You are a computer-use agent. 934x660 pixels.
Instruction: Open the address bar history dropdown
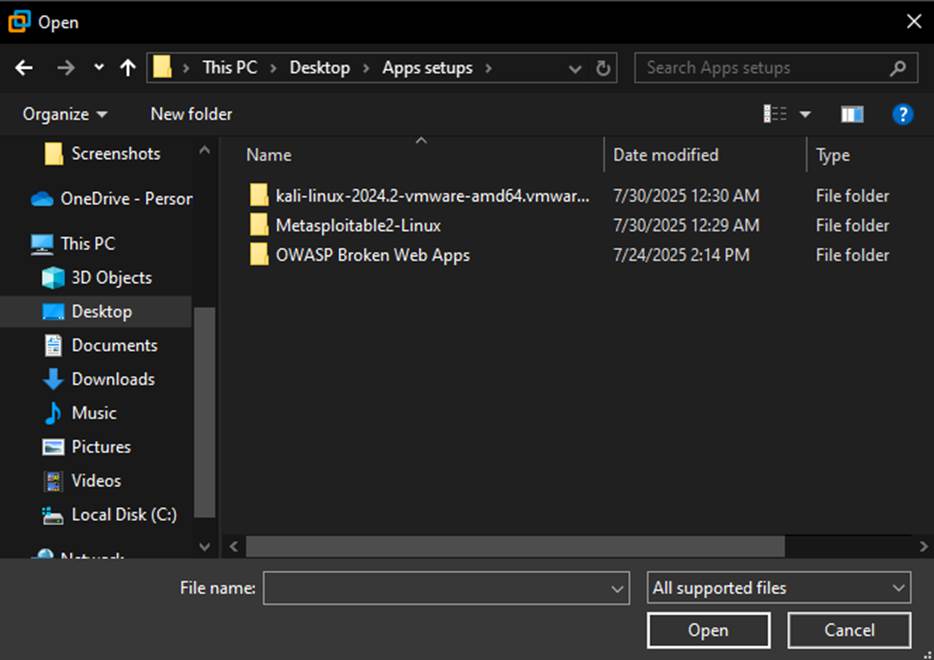(574, 69)
